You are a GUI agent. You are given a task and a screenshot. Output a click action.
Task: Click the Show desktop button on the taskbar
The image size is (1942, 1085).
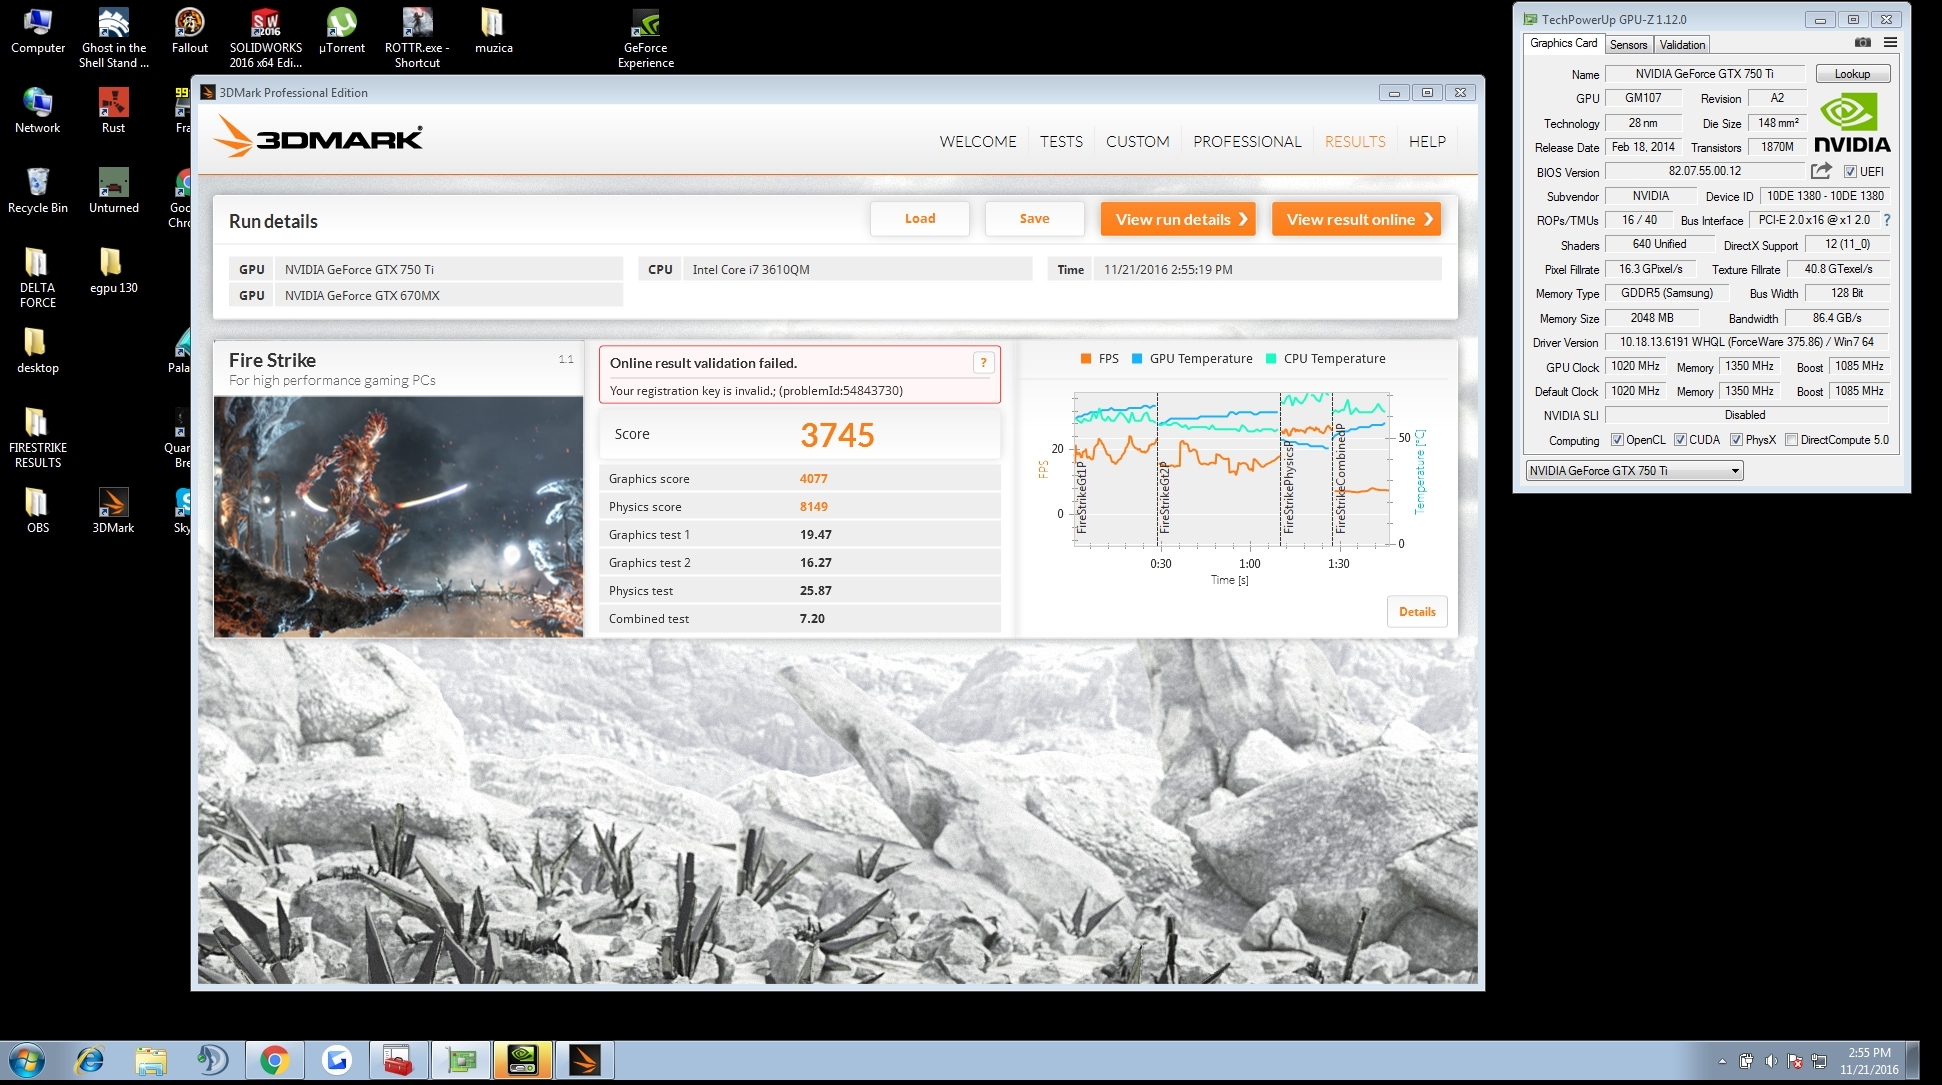point(1914,1060)
